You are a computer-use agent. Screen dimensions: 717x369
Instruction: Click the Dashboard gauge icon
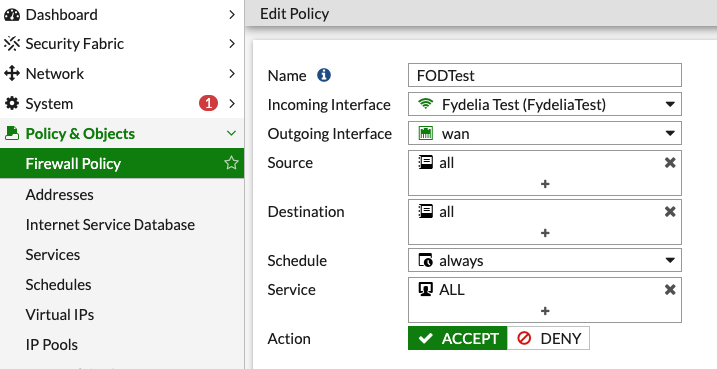click(x=12, y=15)
